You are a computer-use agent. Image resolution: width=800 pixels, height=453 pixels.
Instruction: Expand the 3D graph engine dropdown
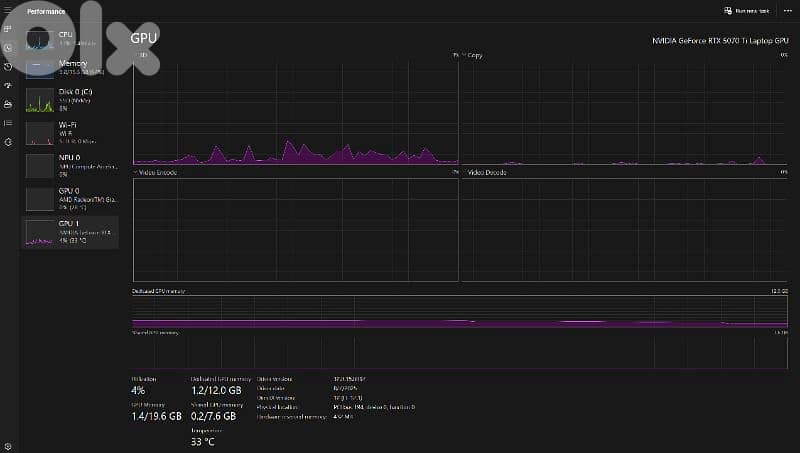click(137, 55)
